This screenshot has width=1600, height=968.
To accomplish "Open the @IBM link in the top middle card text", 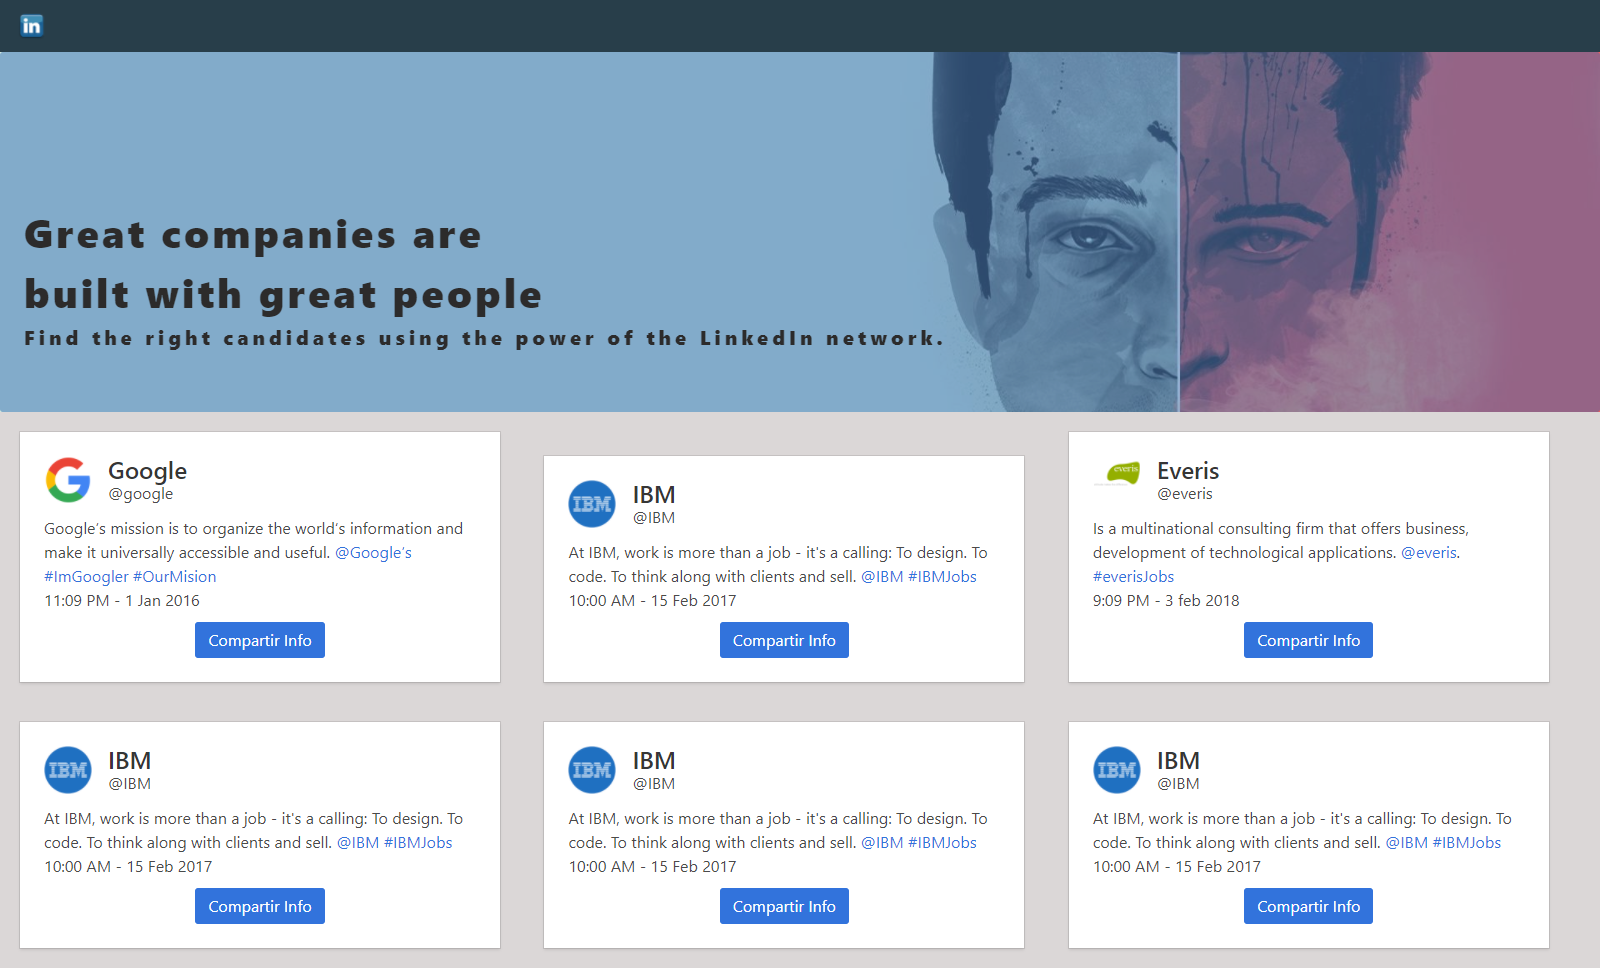I will pos(882,577).
